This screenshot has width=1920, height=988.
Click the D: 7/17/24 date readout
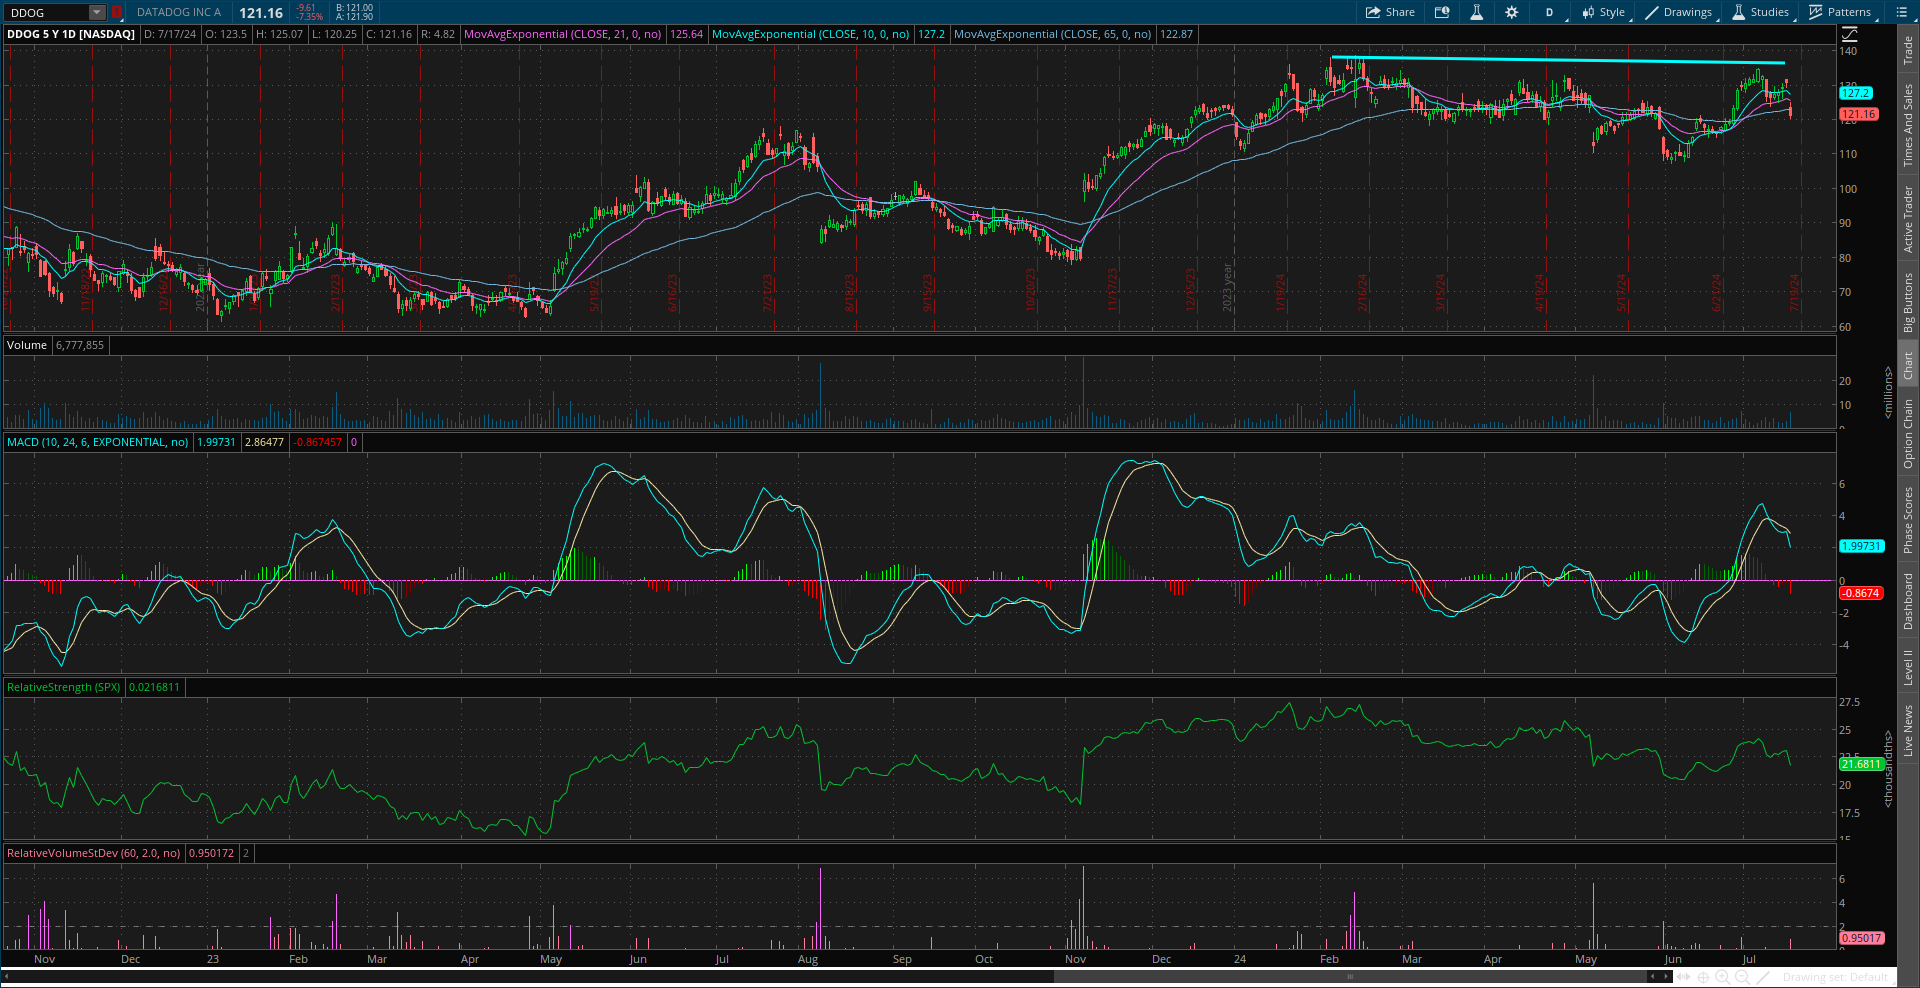(x=170, y=34)
